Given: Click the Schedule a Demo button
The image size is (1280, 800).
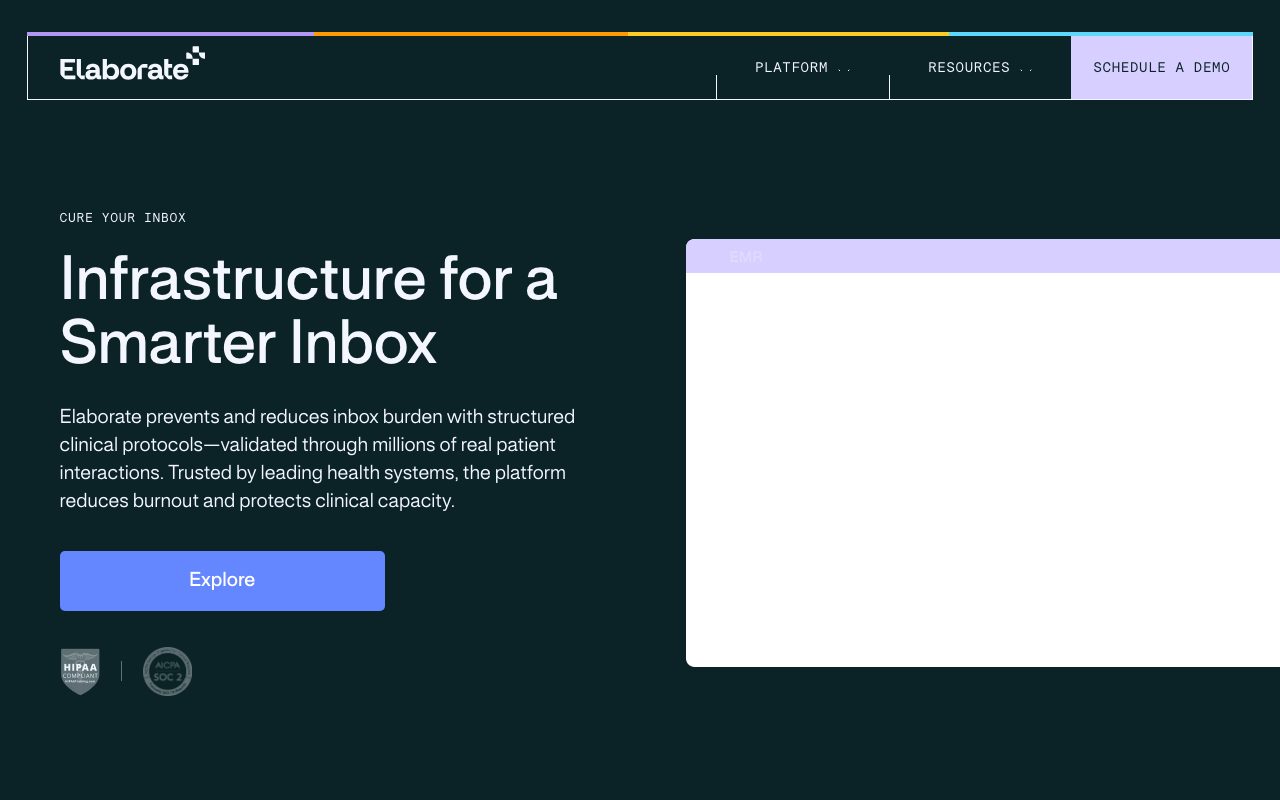Looking at the screenshot, I should 1161,68.
